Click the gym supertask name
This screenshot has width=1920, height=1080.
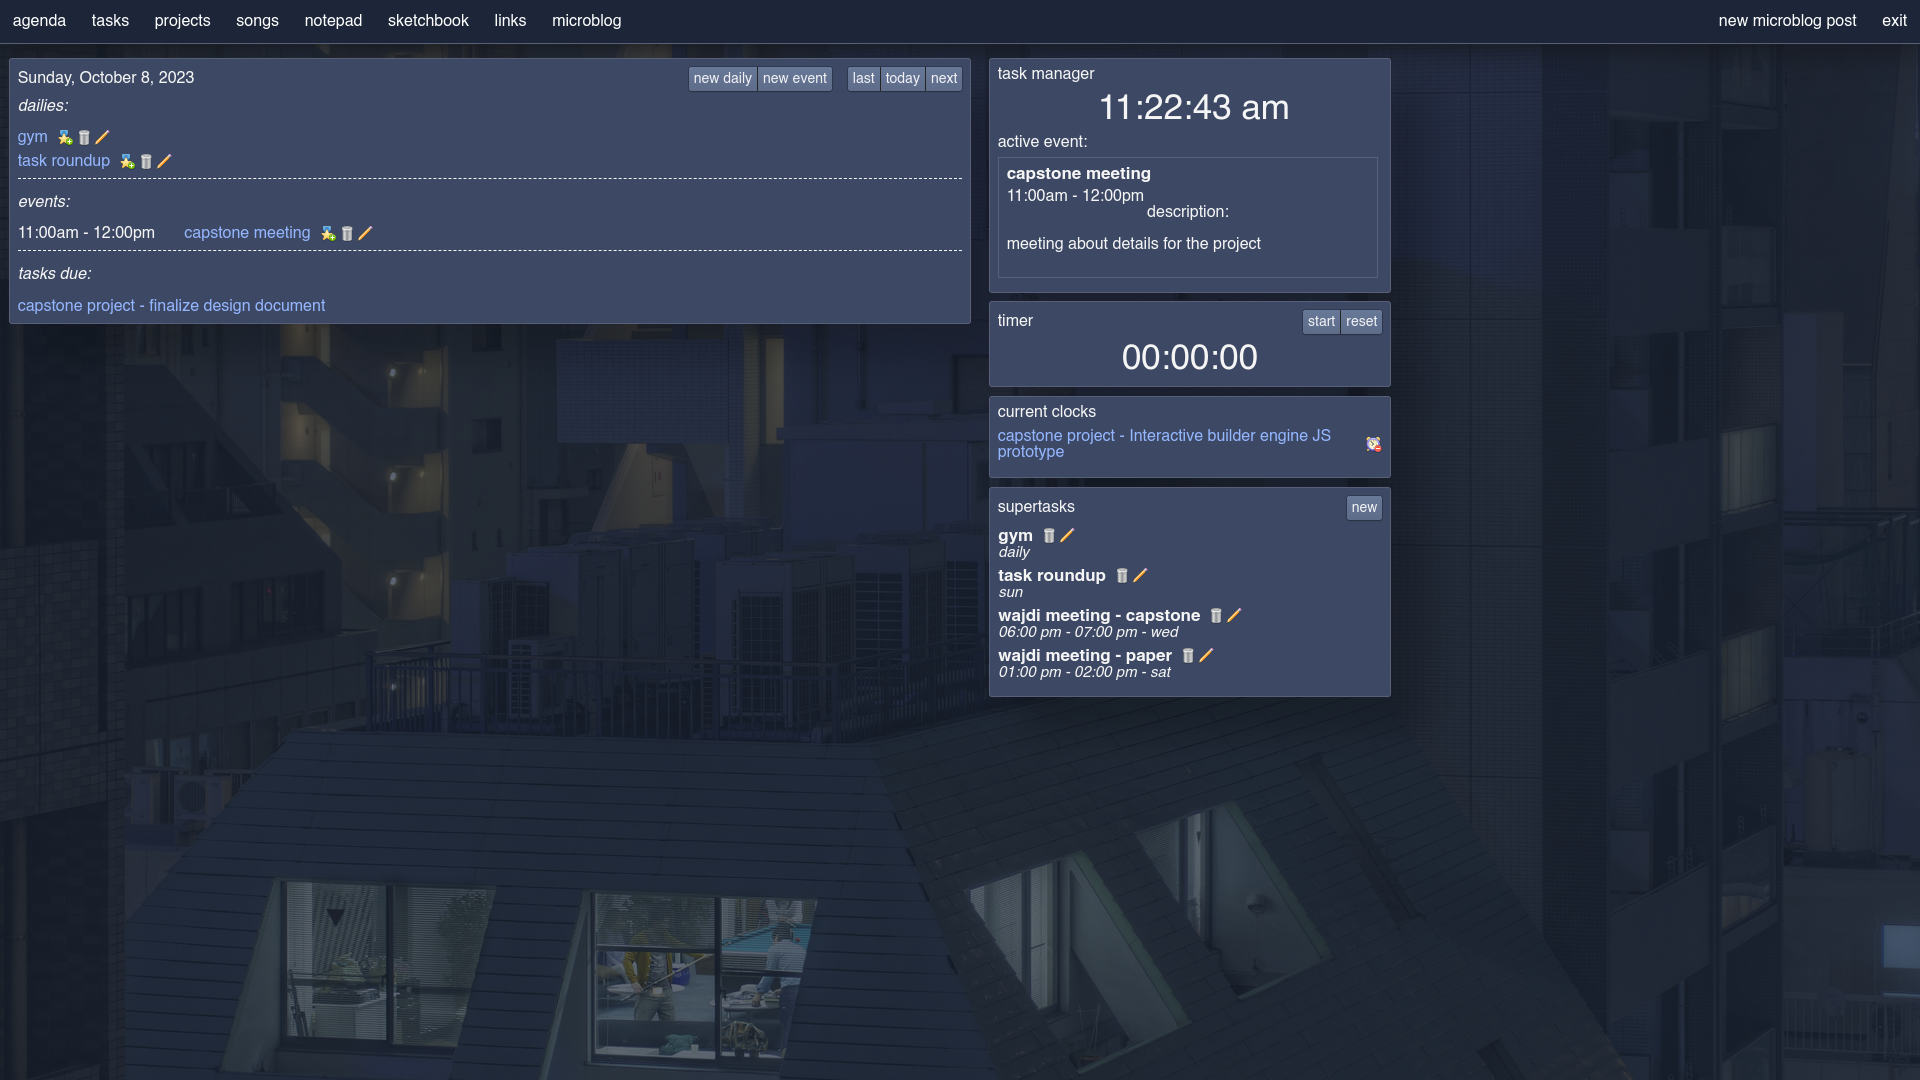pyautogui.click(x=1015, y=536)
